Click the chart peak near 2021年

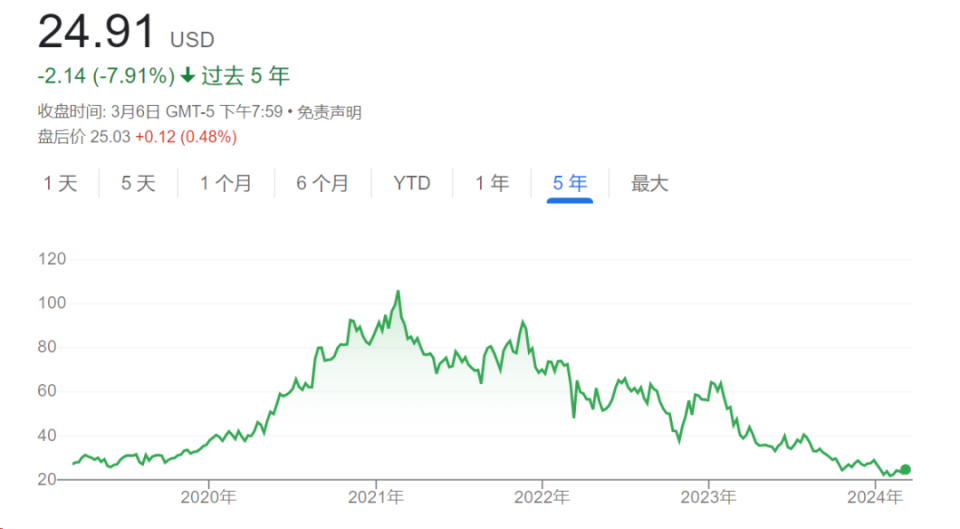pyautogui.click(x=398, y=292)
